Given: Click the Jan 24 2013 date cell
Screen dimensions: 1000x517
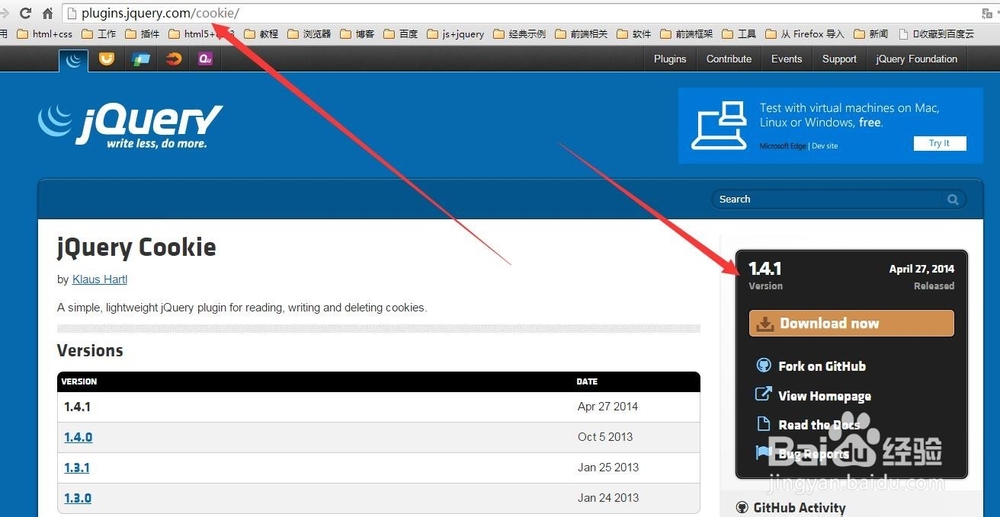Looking at the screenshot, I should tap(608, 498).
